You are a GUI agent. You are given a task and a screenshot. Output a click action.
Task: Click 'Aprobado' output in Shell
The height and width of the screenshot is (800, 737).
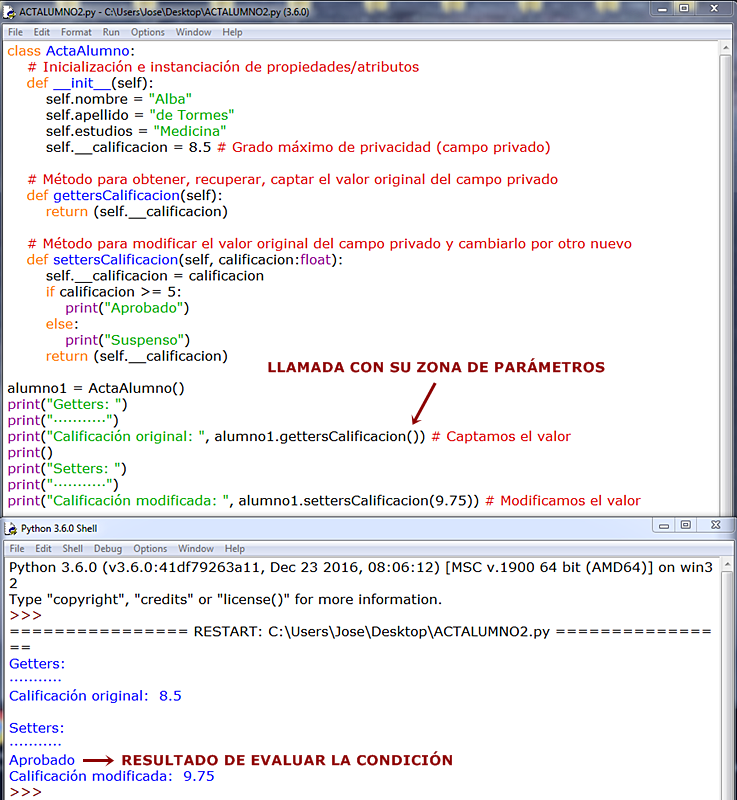coord(42,760)
